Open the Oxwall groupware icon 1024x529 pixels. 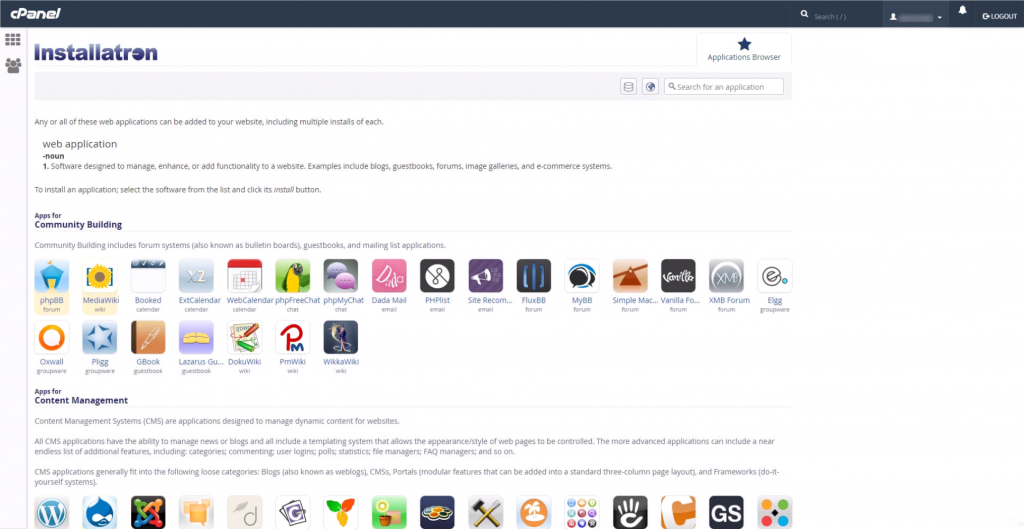(x=52, y=337)
